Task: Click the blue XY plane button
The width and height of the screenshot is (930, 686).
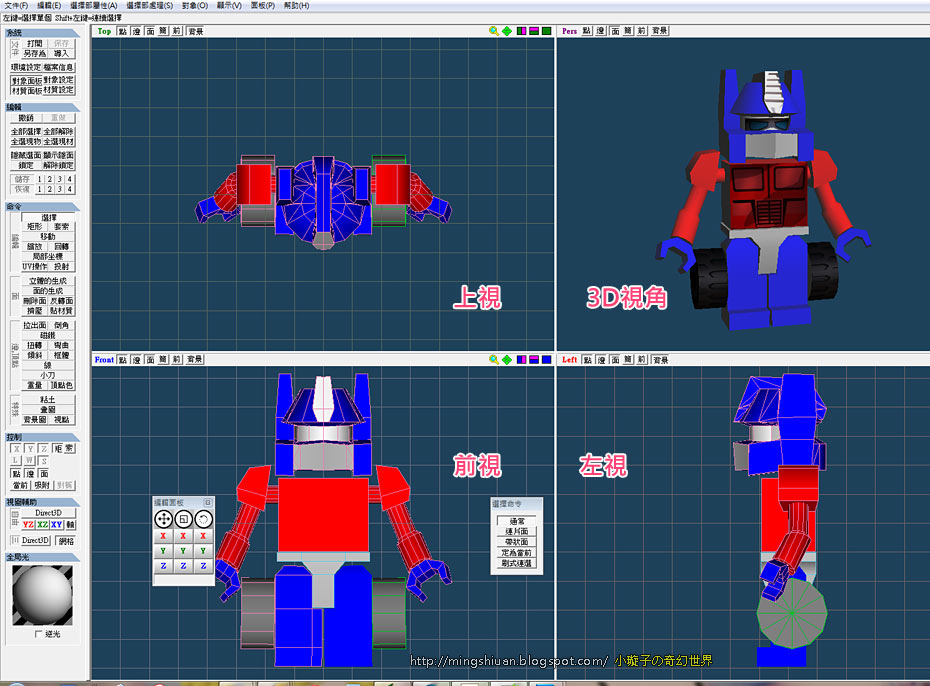Action: click(x=56, y=525)
